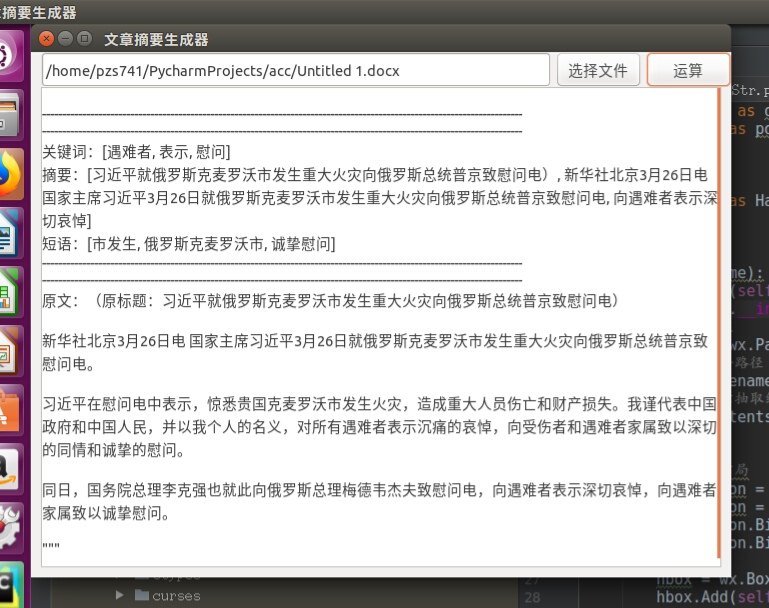Click the 原文 original title line
Image resolution: width=769 pixels, height=608 pixels.
click(x=330, y=301)
